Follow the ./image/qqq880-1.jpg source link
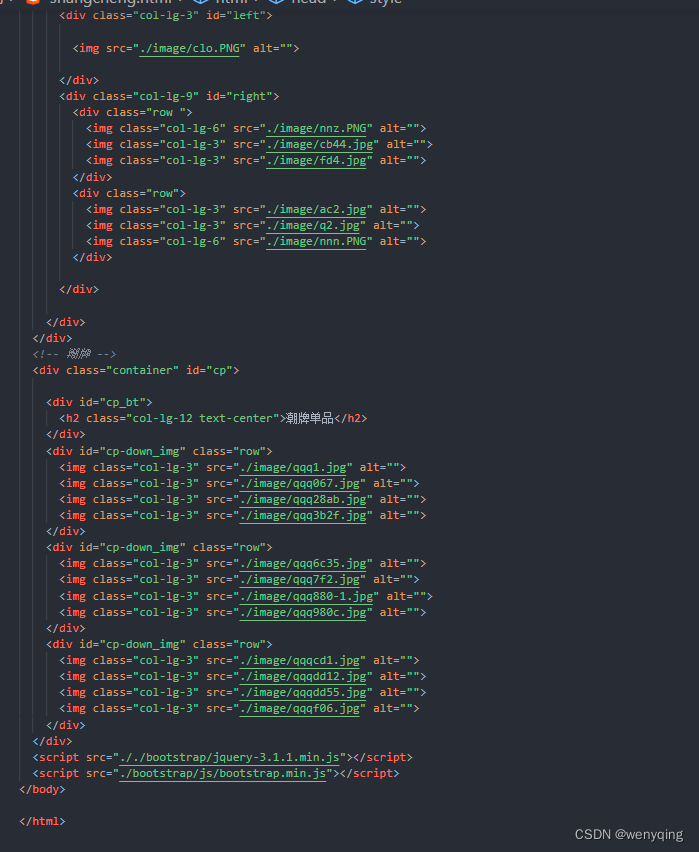 [306, 597]
